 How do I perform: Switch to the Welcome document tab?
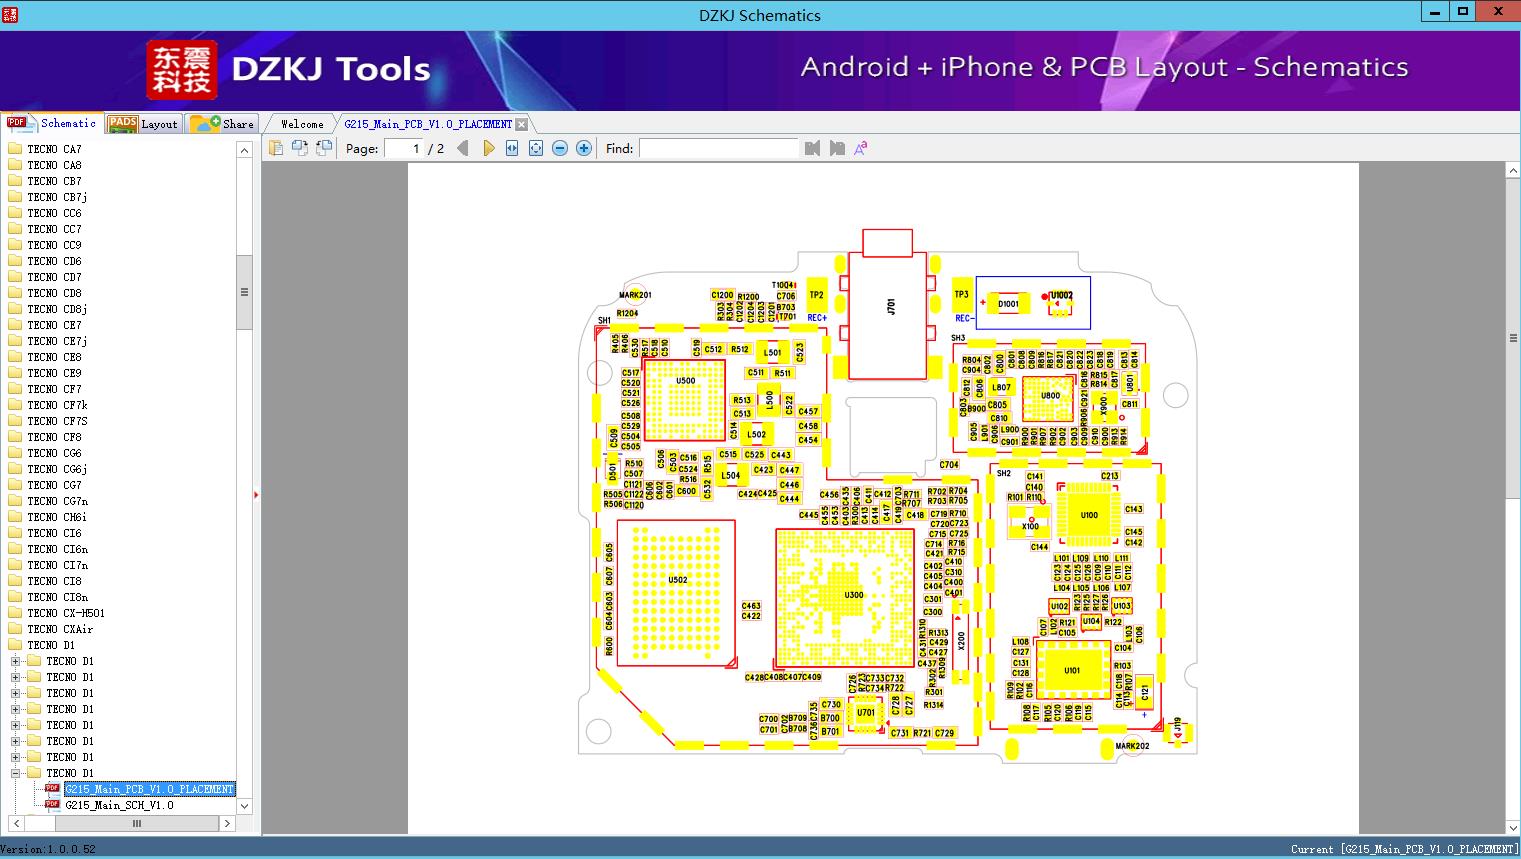[301, 124]
